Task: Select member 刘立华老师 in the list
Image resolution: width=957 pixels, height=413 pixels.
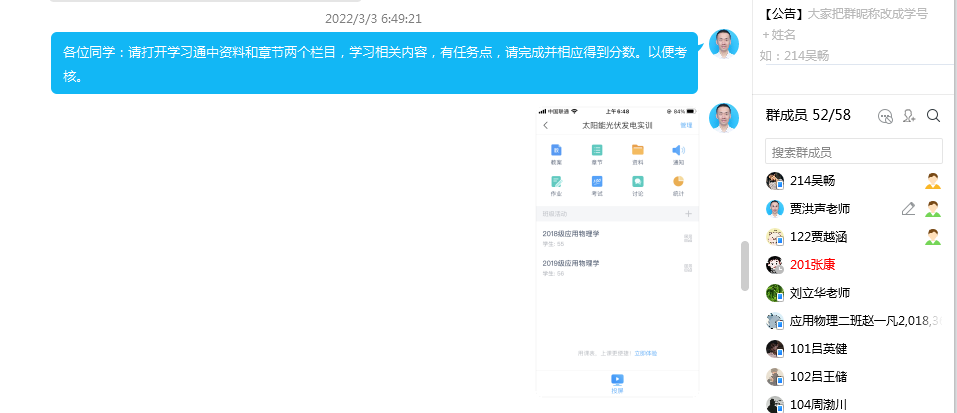Action: [x=819, y=293]
